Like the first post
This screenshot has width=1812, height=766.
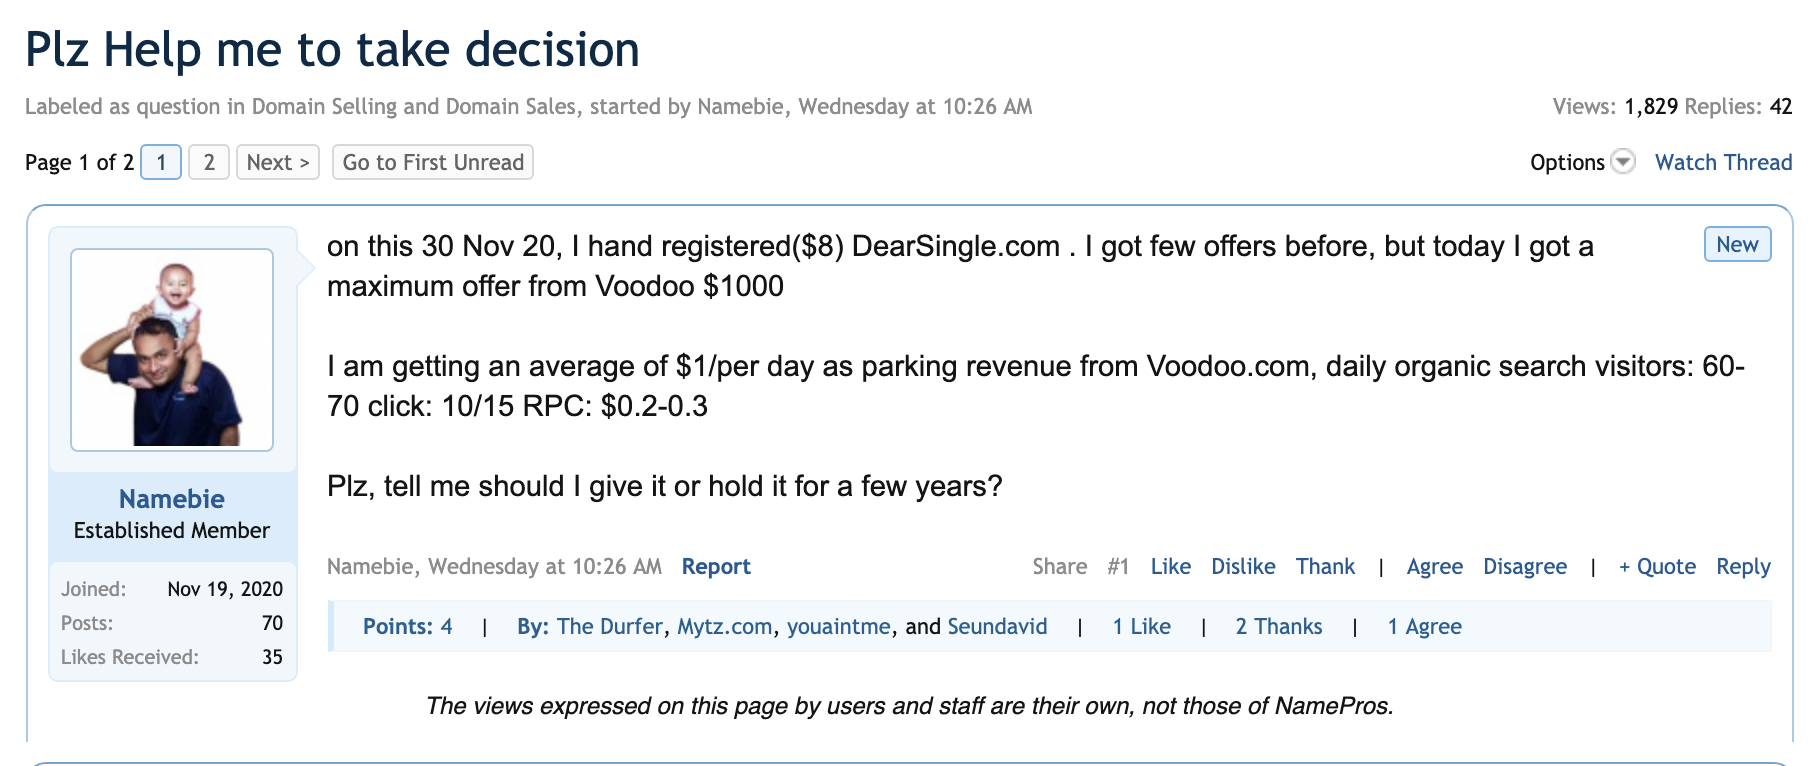(x=1170, y=566)
